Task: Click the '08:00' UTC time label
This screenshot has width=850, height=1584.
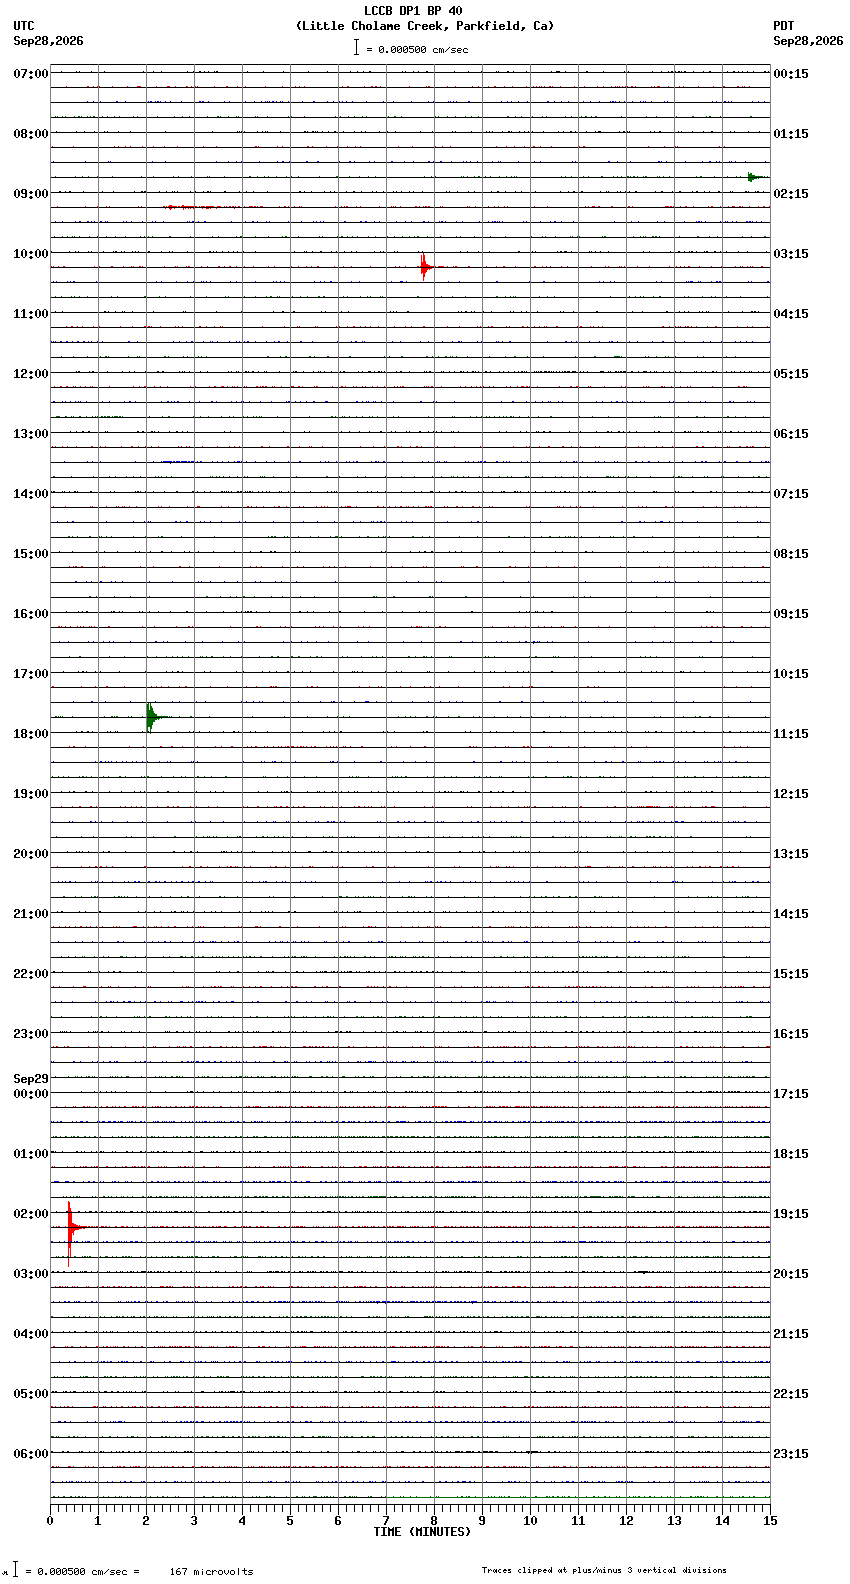Action: pyautogui.click(x=31, y=134)
